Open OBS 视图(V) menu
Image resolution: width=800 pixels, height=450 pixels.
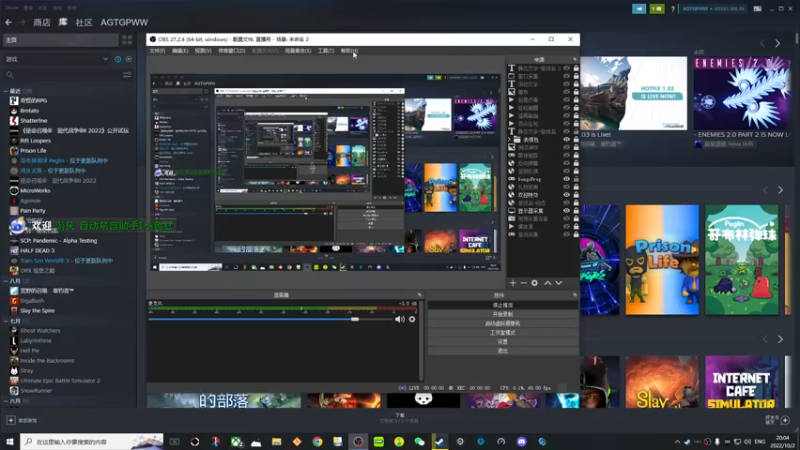click(x=203, y=51)
